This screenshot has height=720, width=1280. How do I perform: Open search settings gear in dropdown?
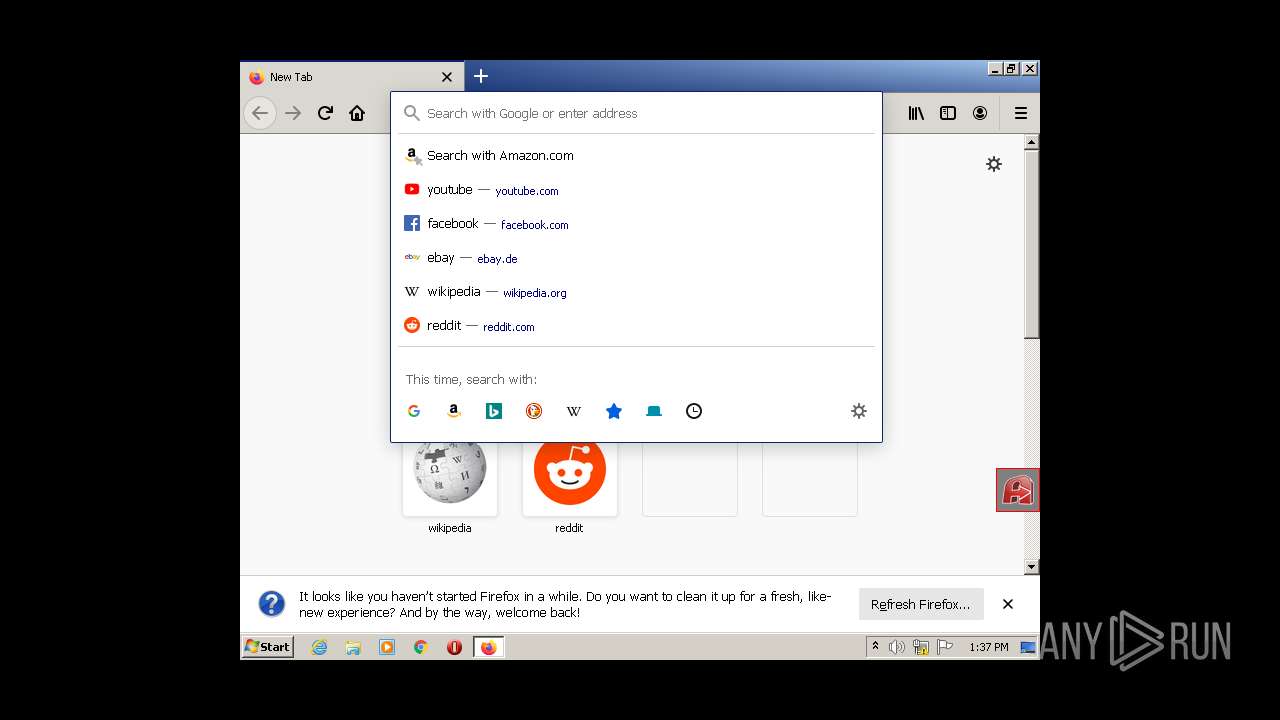pos(859,411)
